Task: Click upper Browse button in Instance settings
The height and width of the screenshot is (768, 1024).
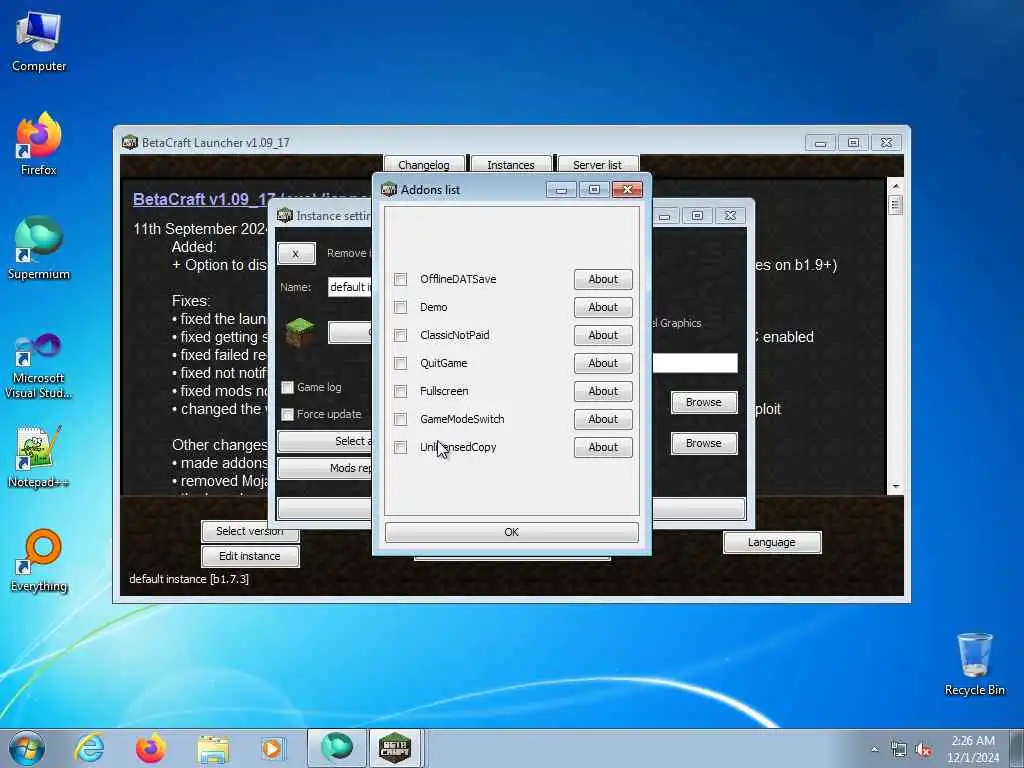Action: tap(703, 402)
